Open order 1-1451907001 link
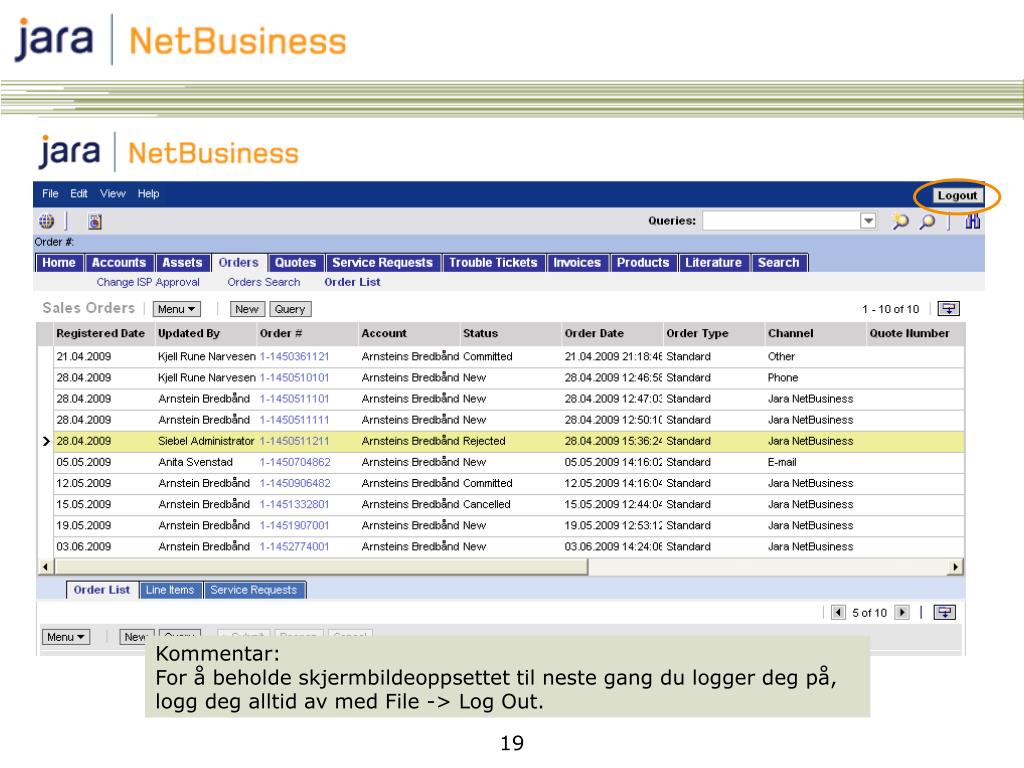 pos(295,525)
